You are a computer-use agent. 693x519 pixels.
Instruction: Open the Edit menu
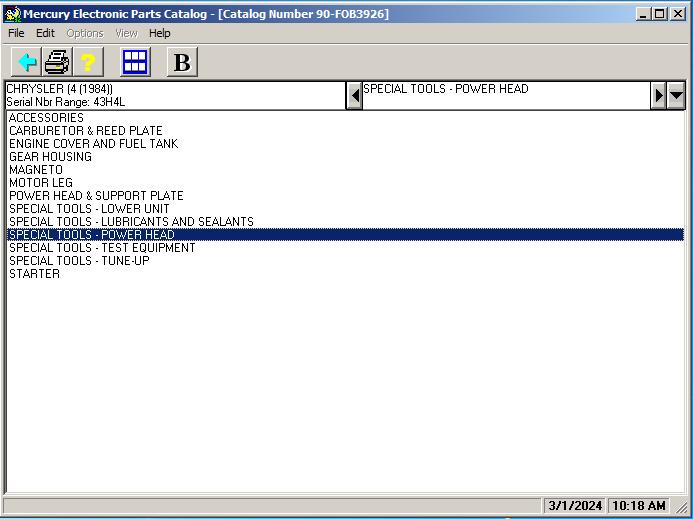(x=45, y=33)
